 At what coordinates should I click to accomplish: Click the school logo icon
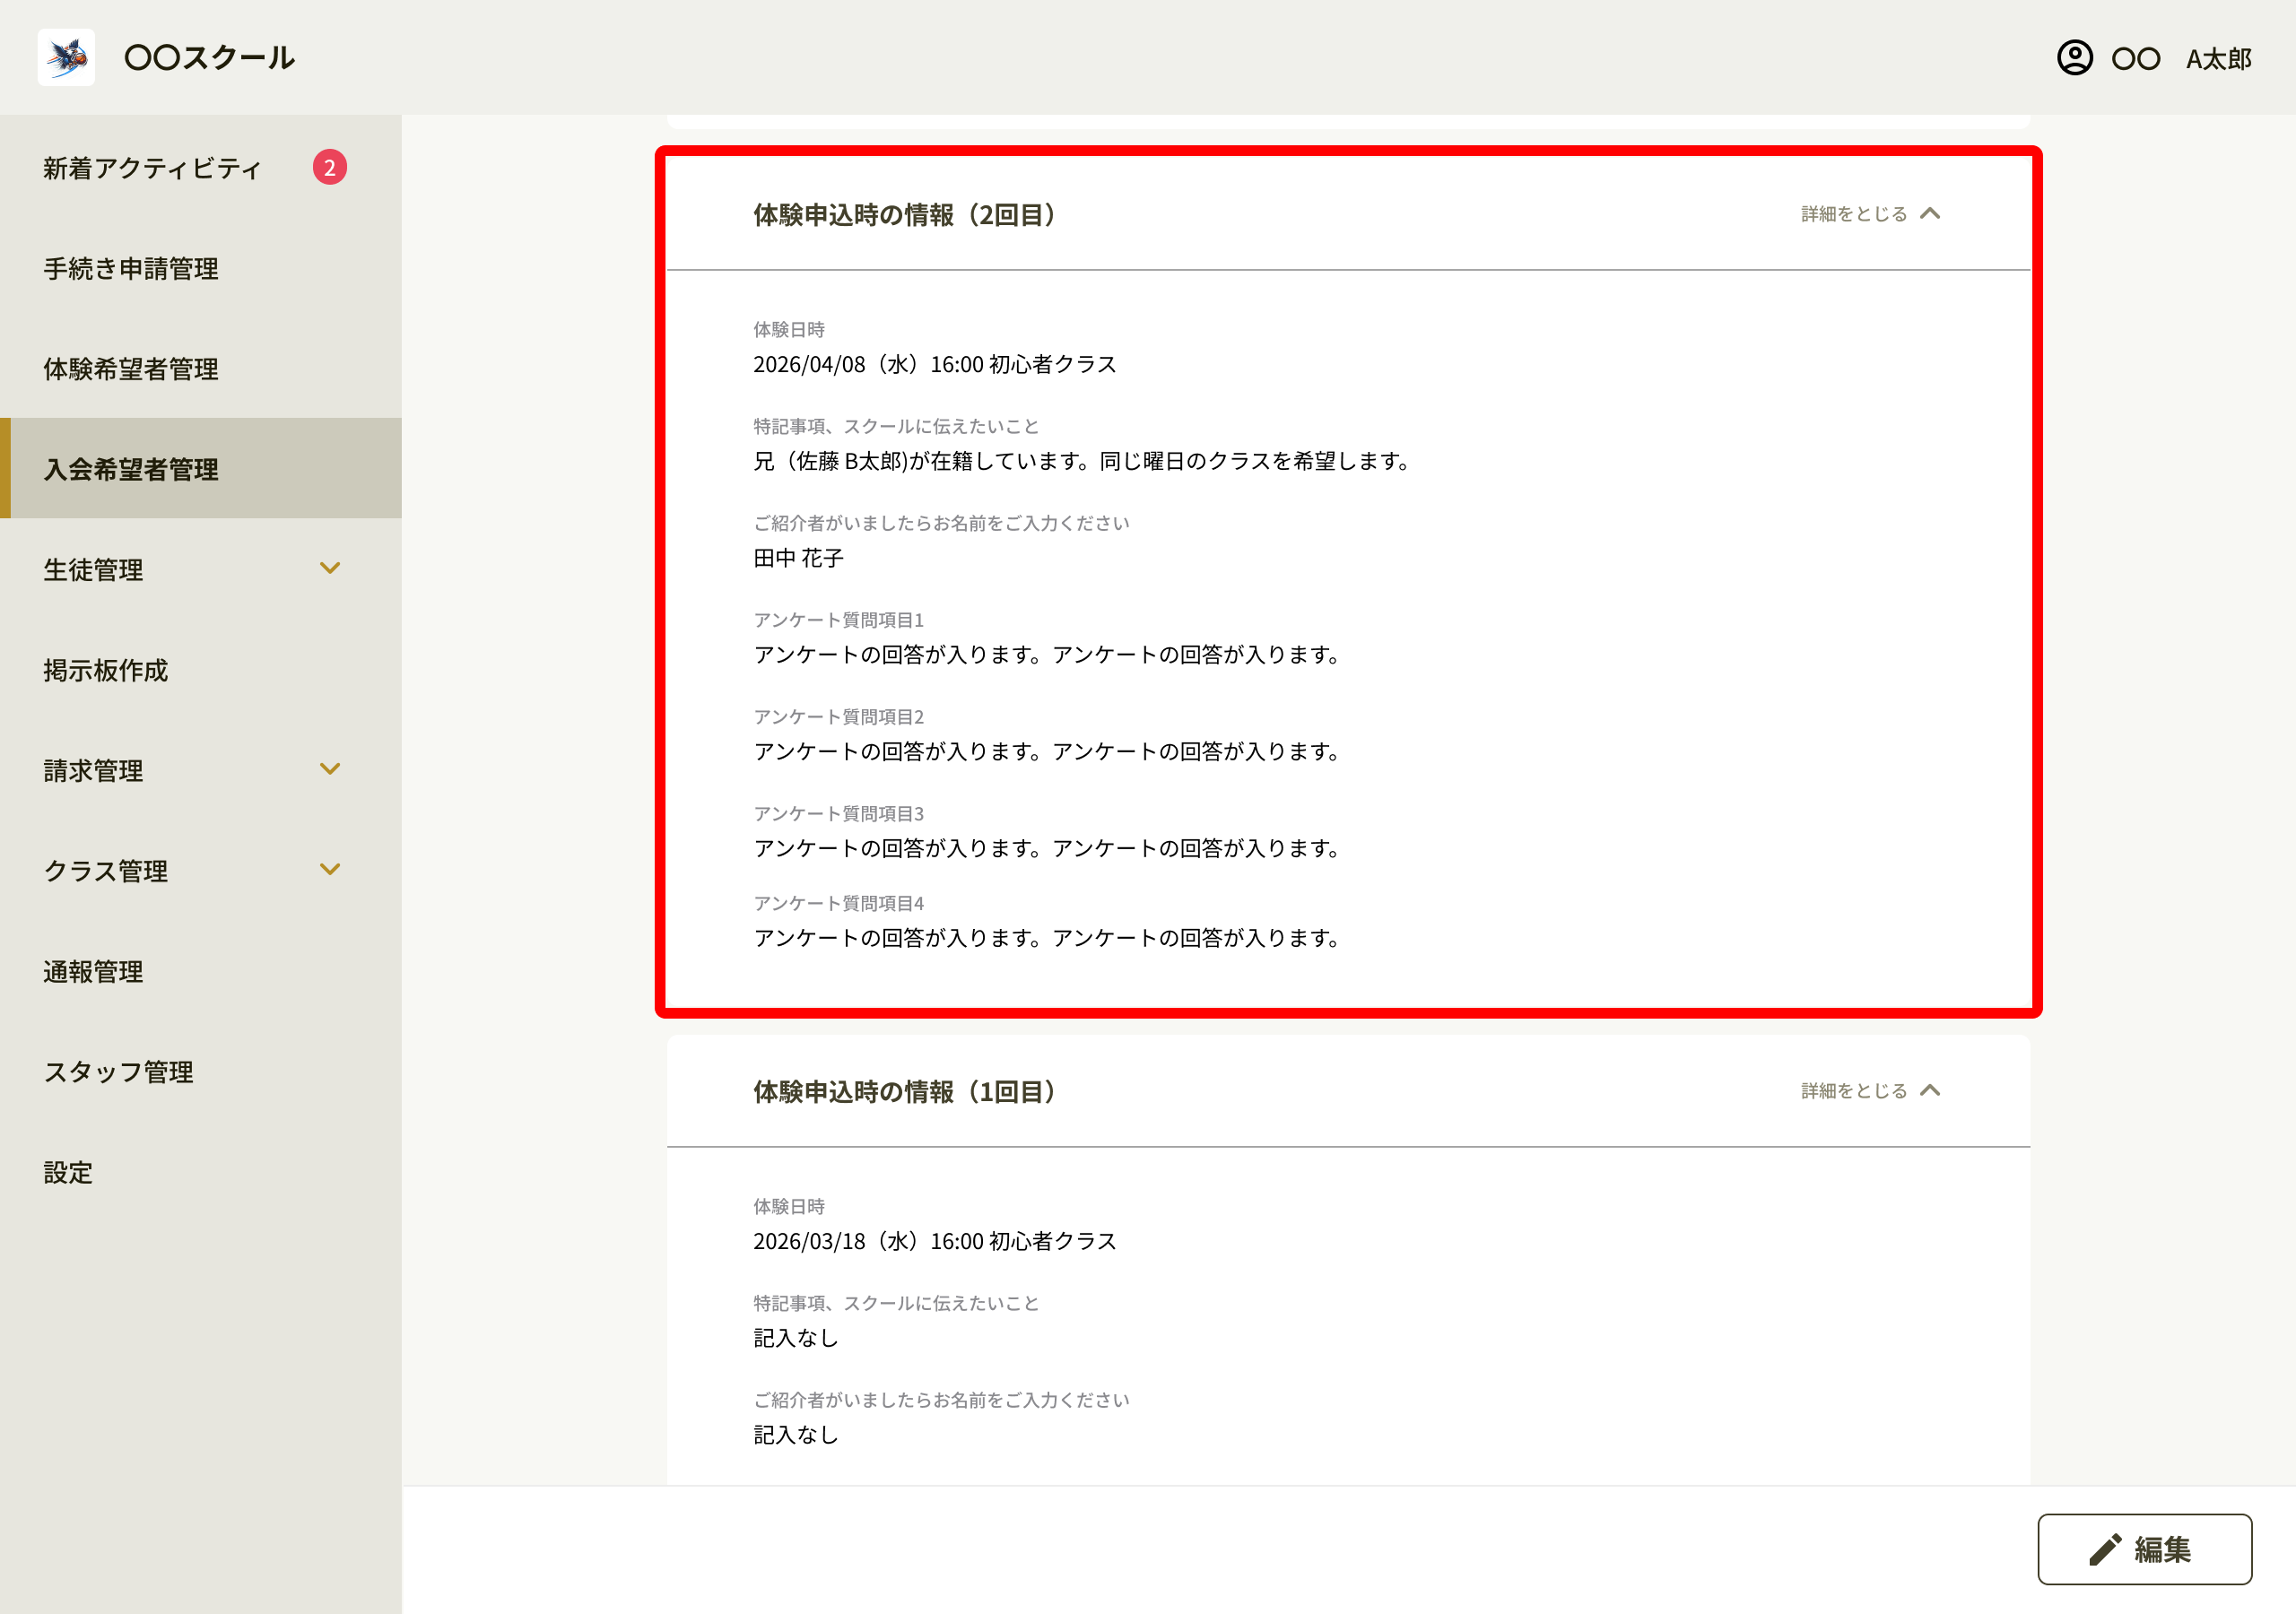tap(66, 57)
